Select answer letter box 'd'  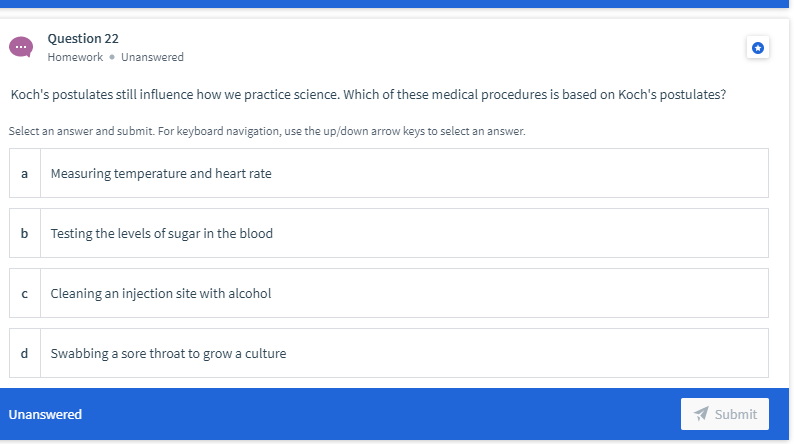(x=24, y=353)
